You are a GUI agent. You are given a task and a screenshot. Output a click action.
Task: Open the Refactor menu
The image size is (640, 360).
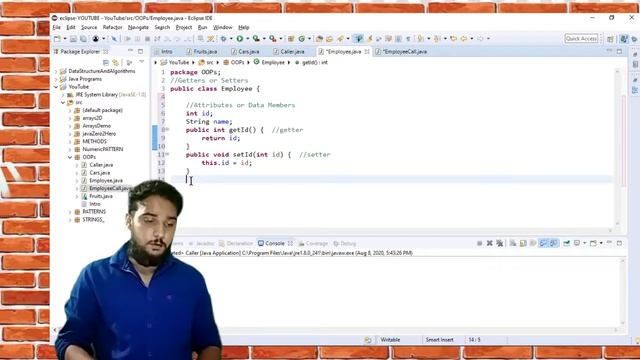coord(112,27)
